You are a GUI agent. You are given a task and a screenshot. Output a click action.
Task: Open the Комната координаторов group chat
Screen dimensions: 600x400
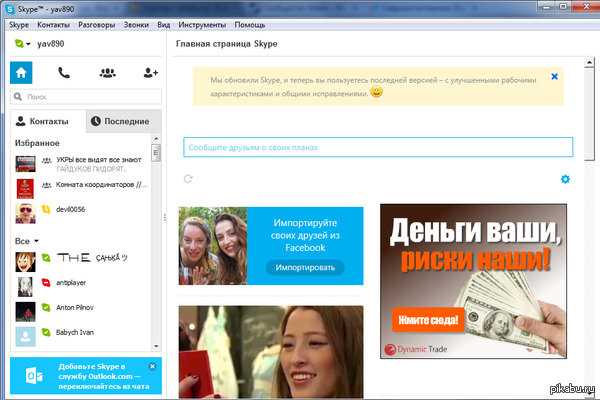[81, 189]
